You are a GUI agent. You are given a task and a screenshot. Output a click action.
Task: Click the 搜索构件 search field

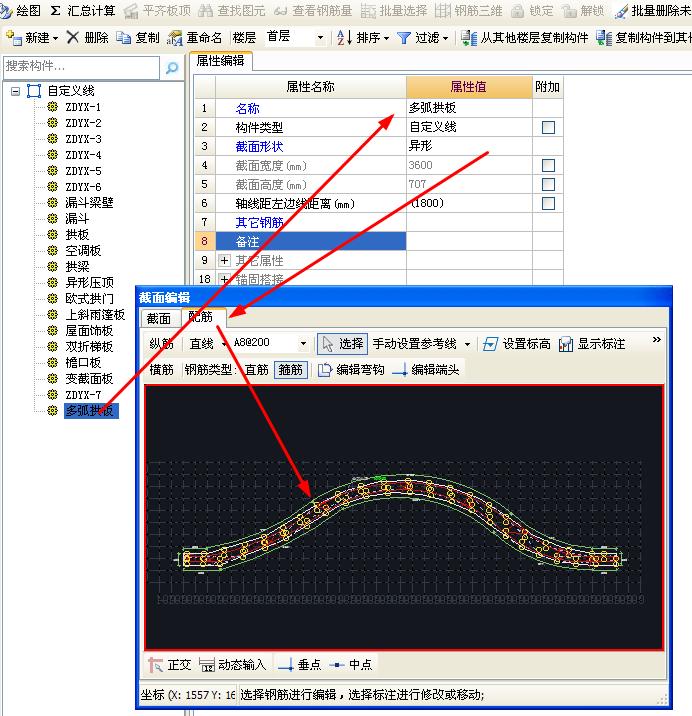(81, 68)
